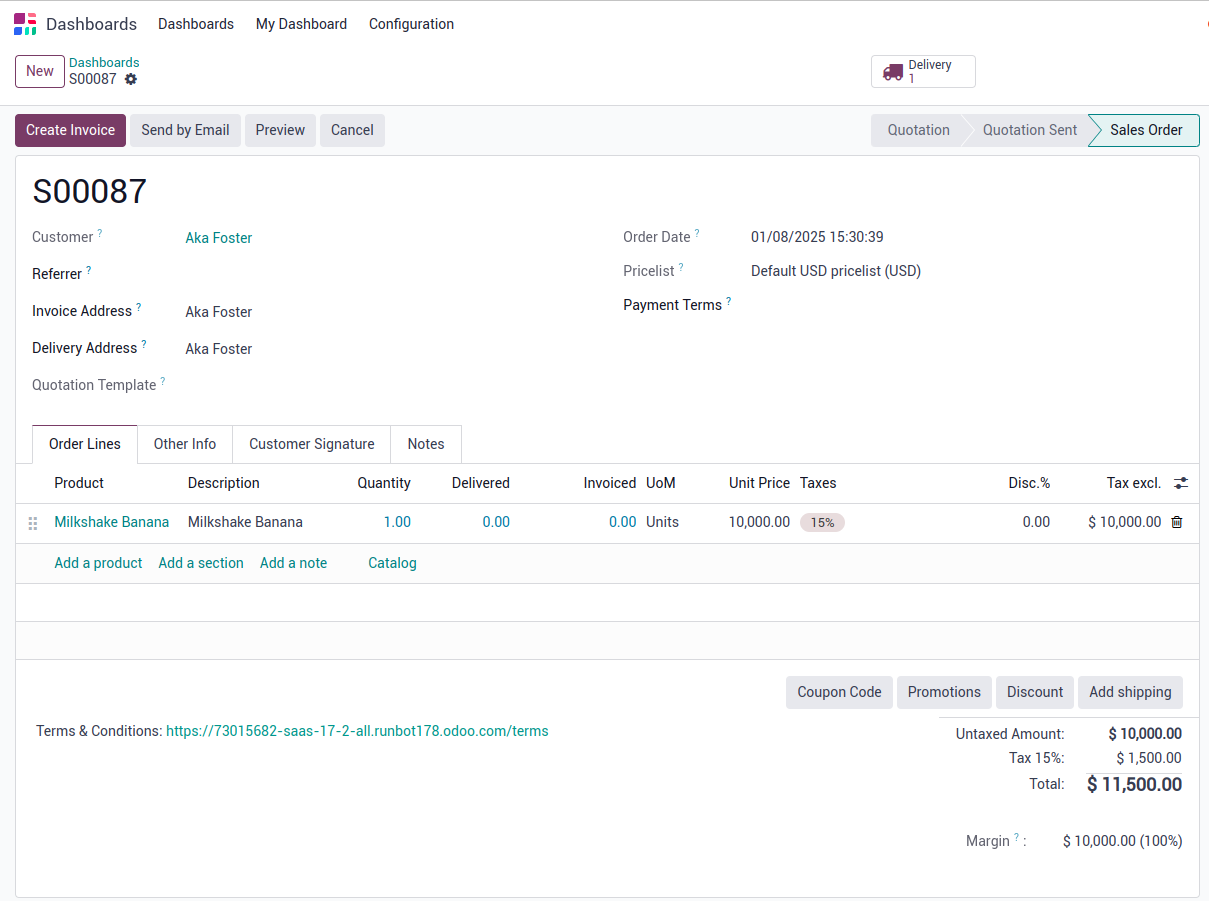The height and width of the screenshot is (901, 1209).
Task: Show the Customer field help tooltip icon
Action: click(x=100, y=234)
